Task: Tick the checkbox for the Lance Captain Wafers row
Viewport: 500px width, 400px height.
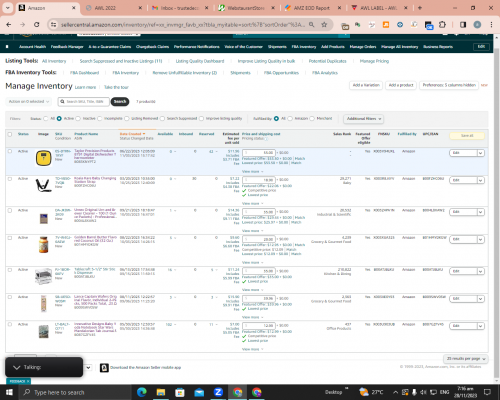Action: (x=10, y=297)
